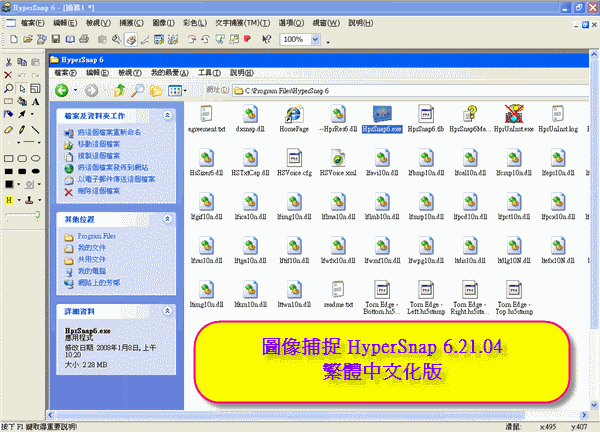Click the yellow highlight color swatch
Screen dimensions: 600x433
click(9, 199)
